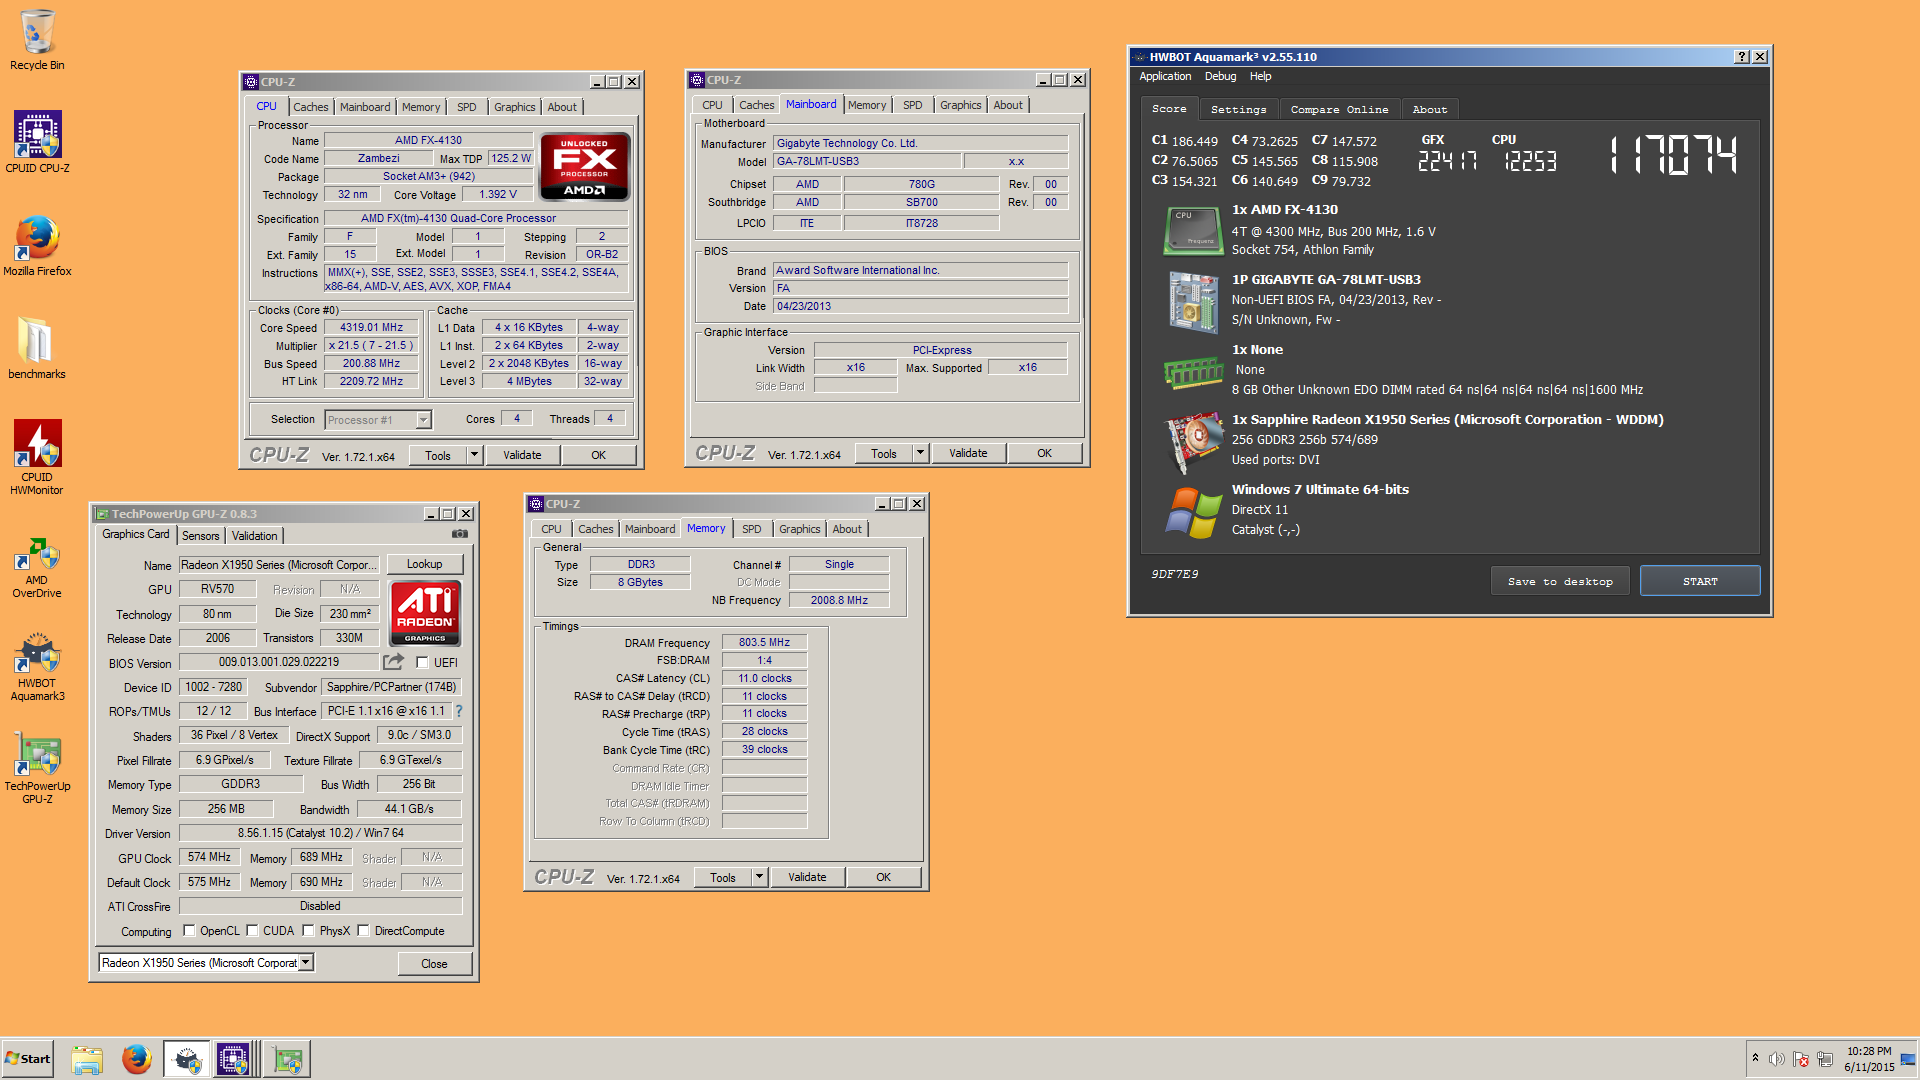Viewport: 1920px width, 1080px height.
Task: Click the AMD FX processor logo
Action: tap(585, 166)
